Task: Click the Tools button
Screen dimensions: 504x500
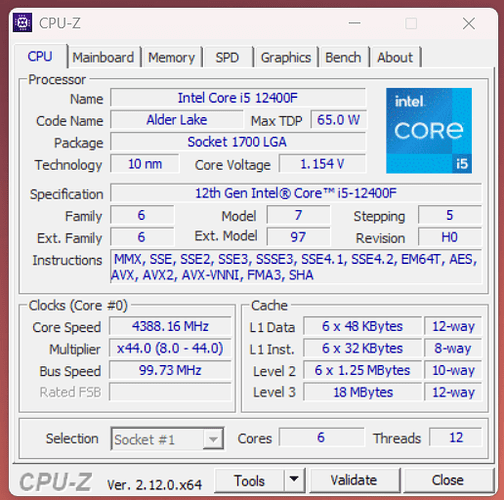Action: [x=249, y=480]
